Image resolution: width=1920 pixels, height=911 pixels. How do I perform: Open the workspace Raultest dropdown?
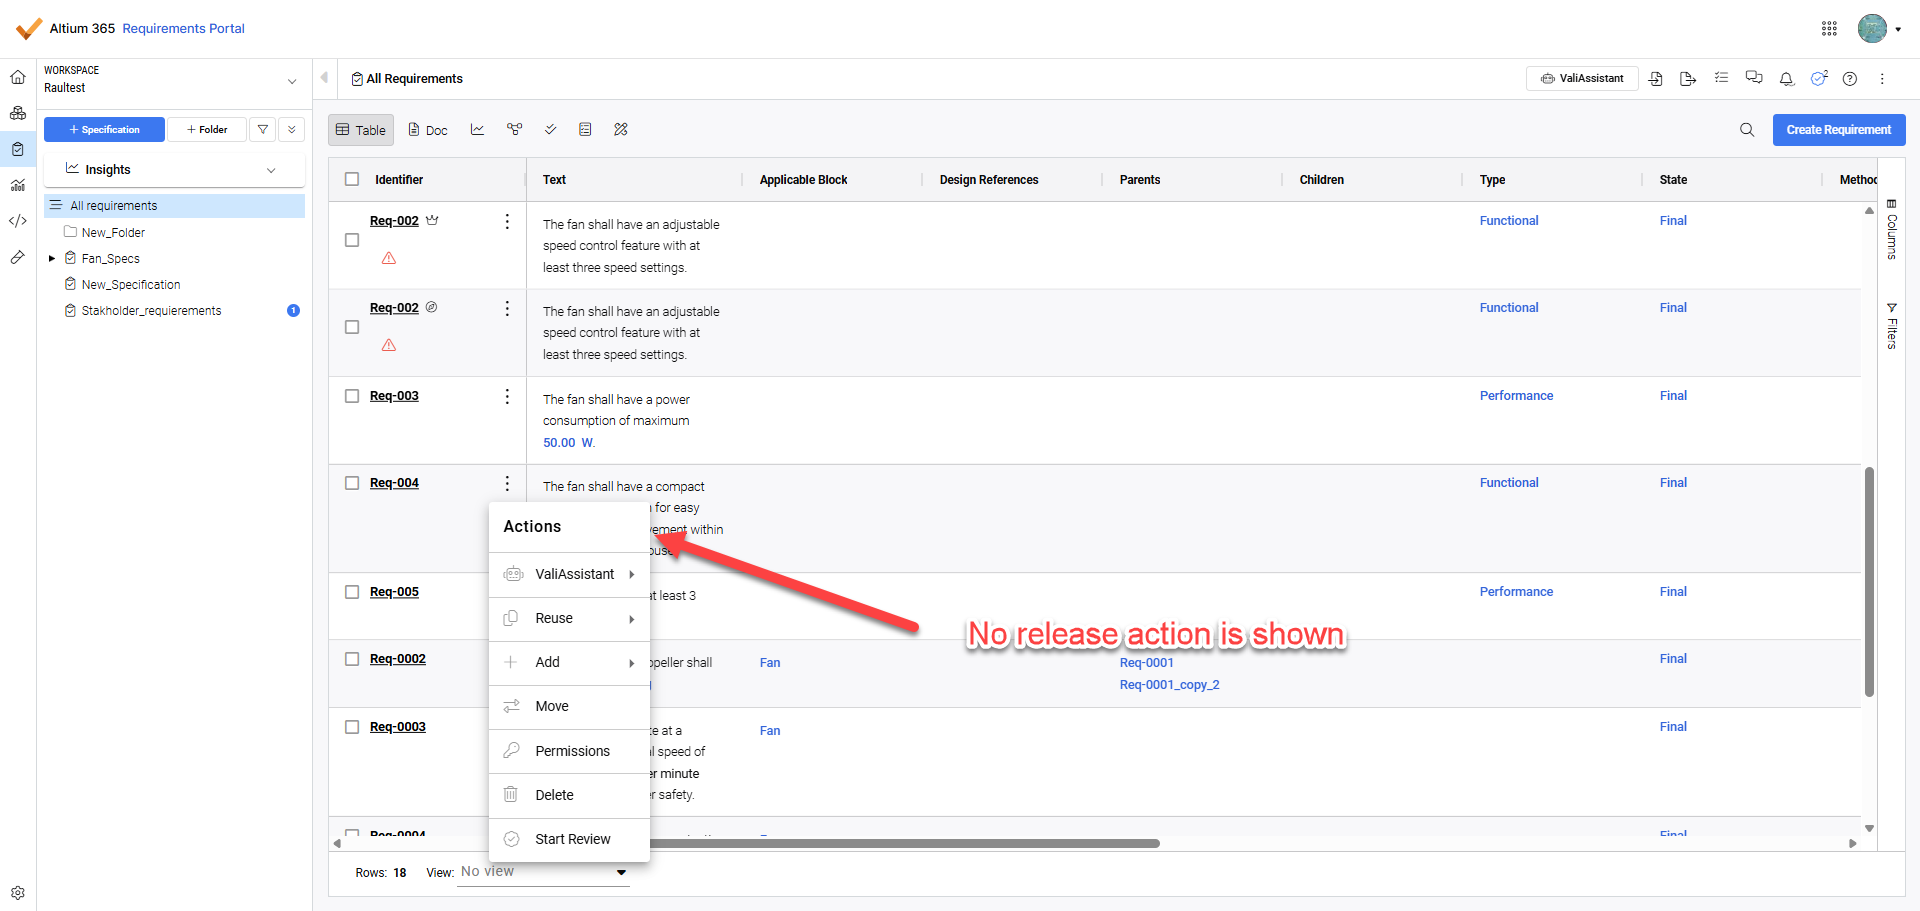pyautogui.click(x=291, y=81)
